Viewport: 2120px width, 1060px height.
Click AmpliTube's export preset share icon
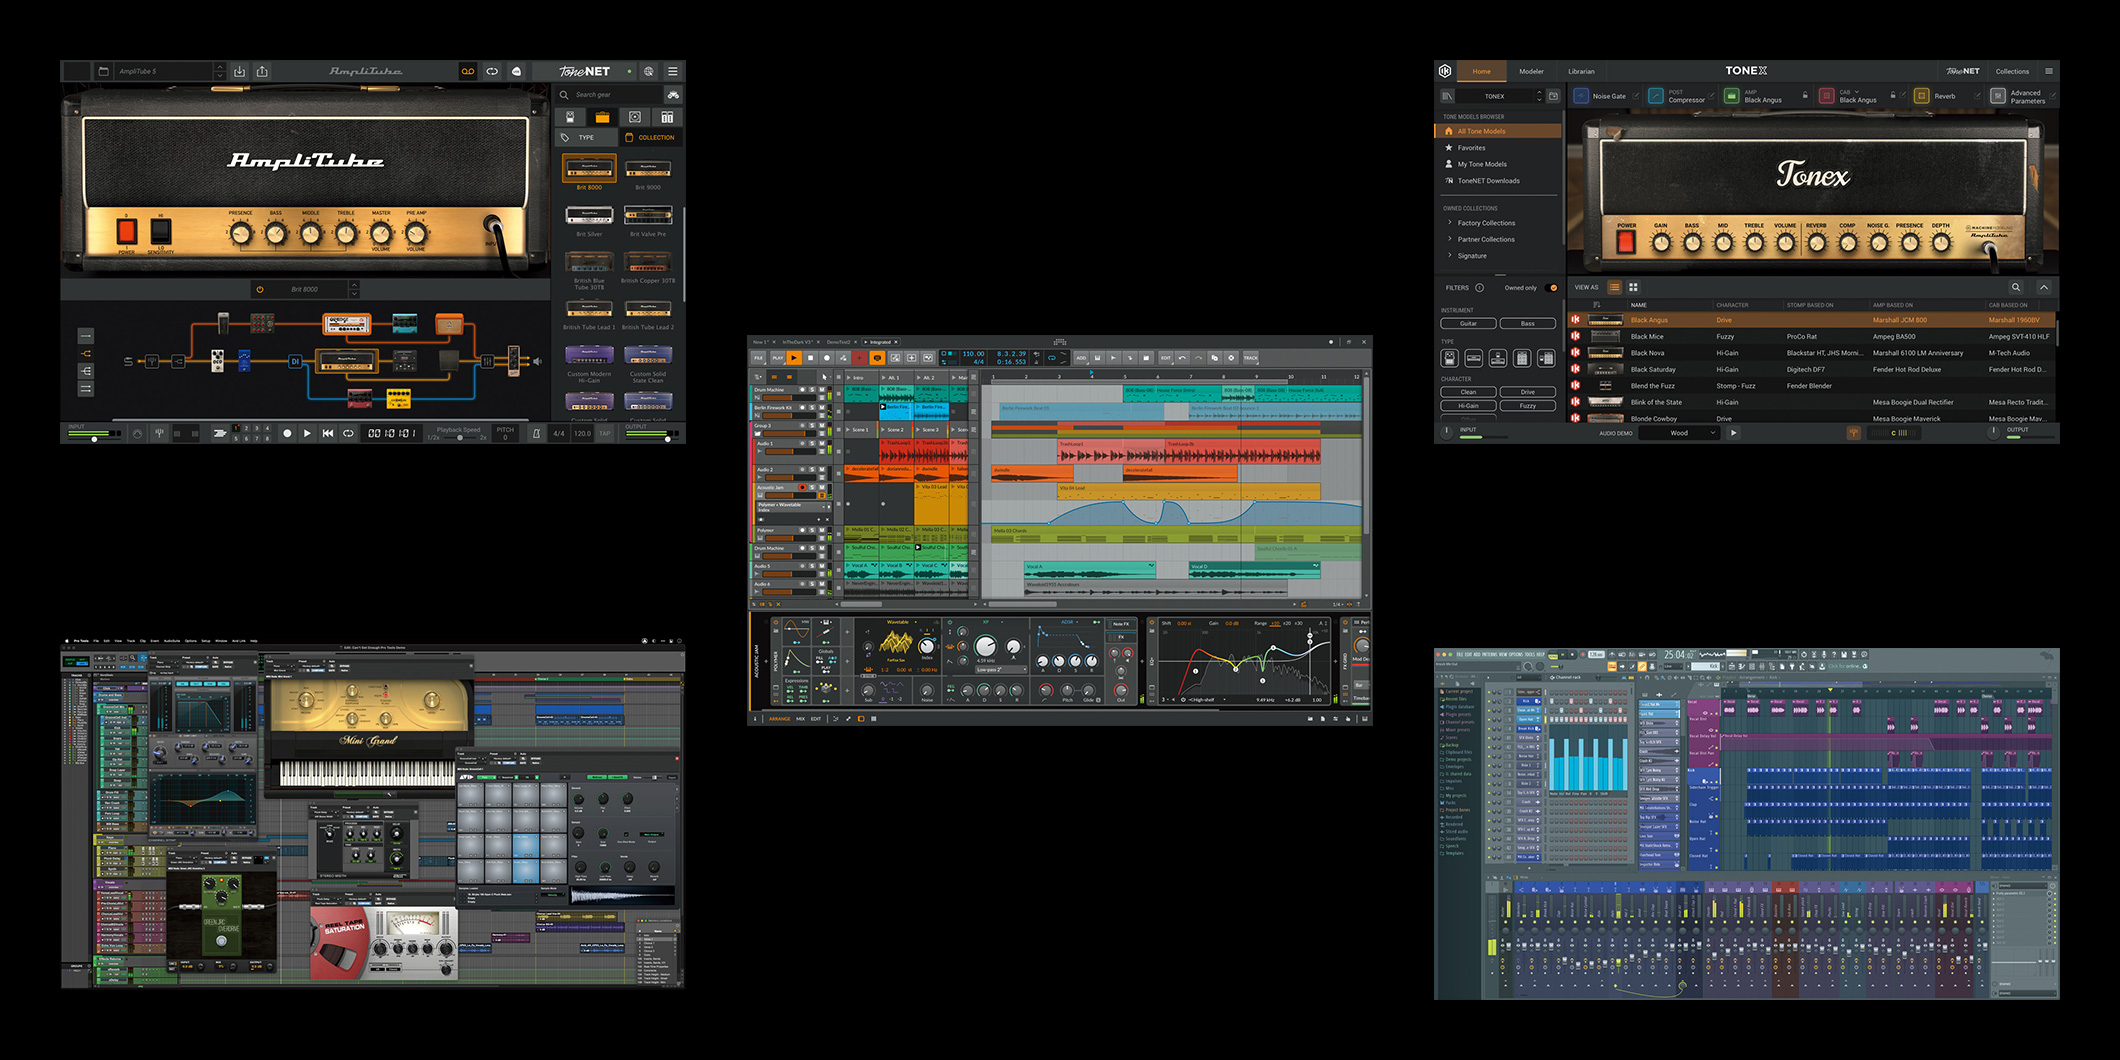262,71
